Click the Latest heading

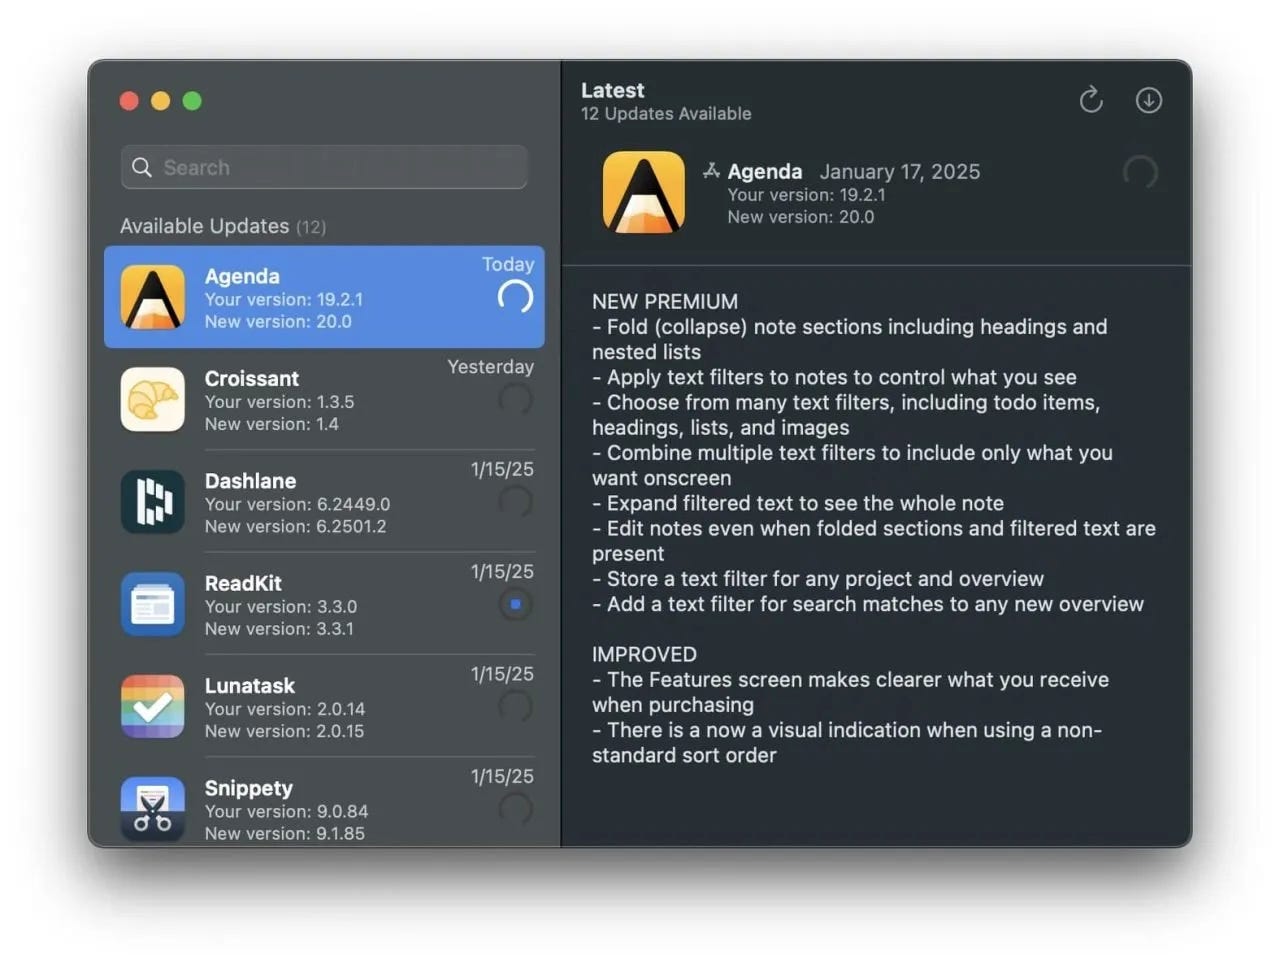(613, 90)
